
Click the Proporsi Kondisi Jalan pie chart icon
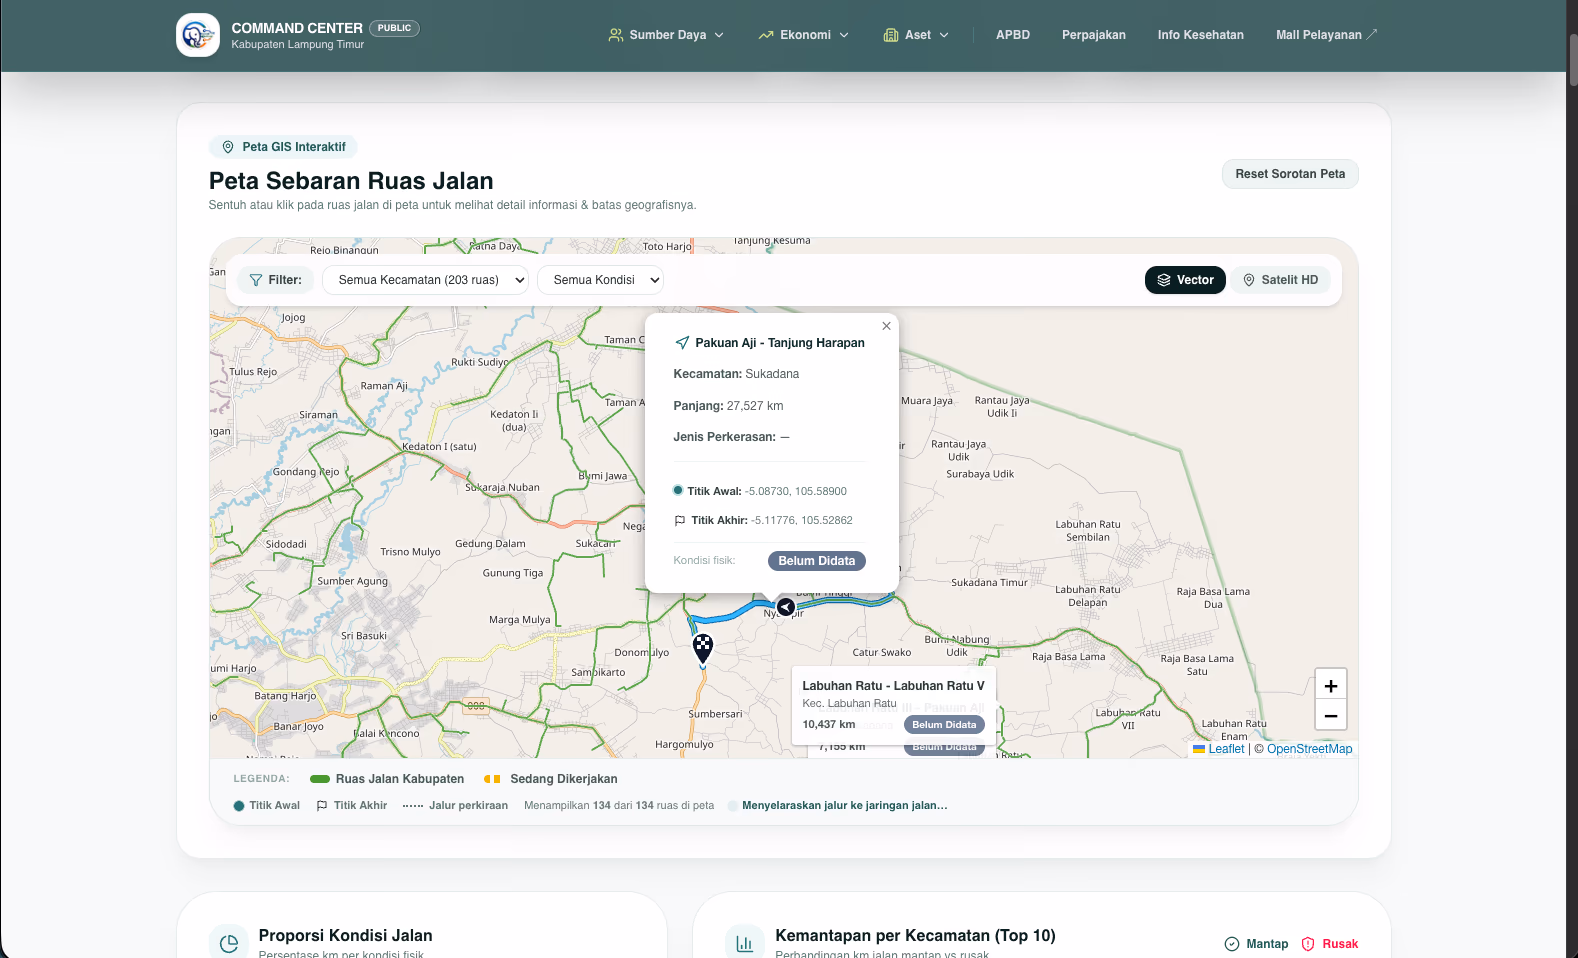click(229, 943)
